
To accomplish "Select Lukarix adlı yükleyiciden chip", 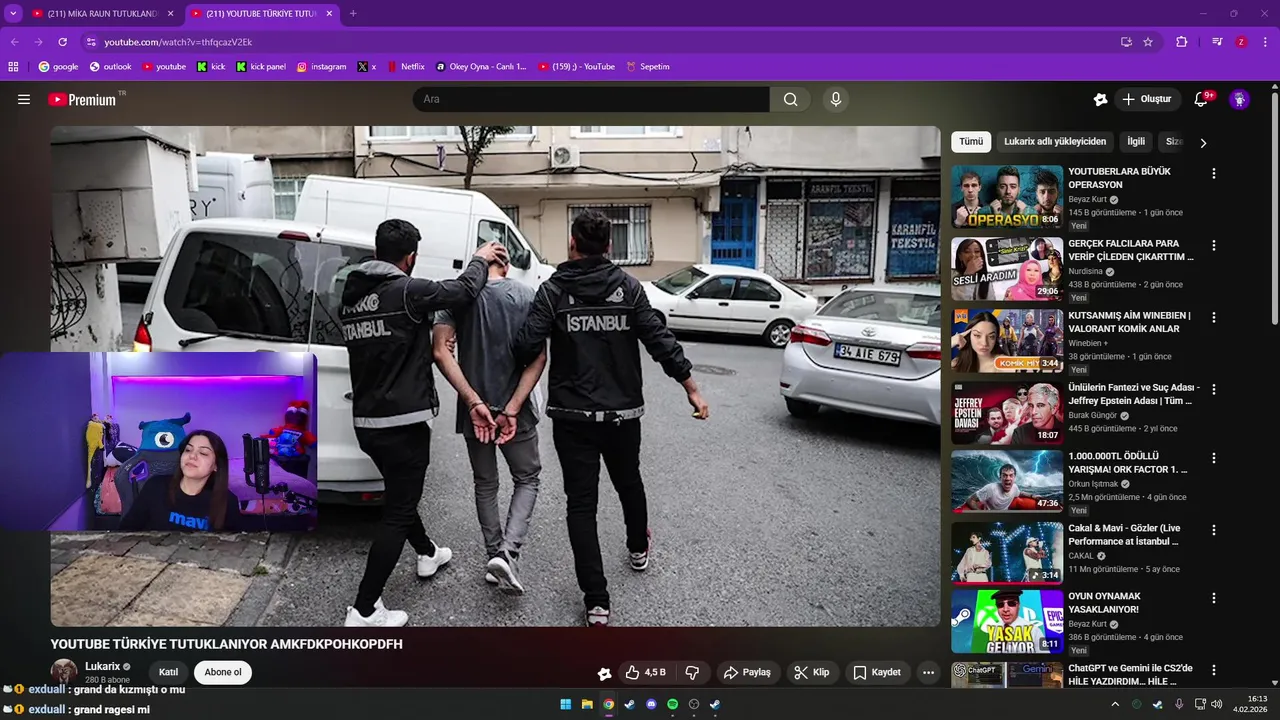I will point(1055,142).
